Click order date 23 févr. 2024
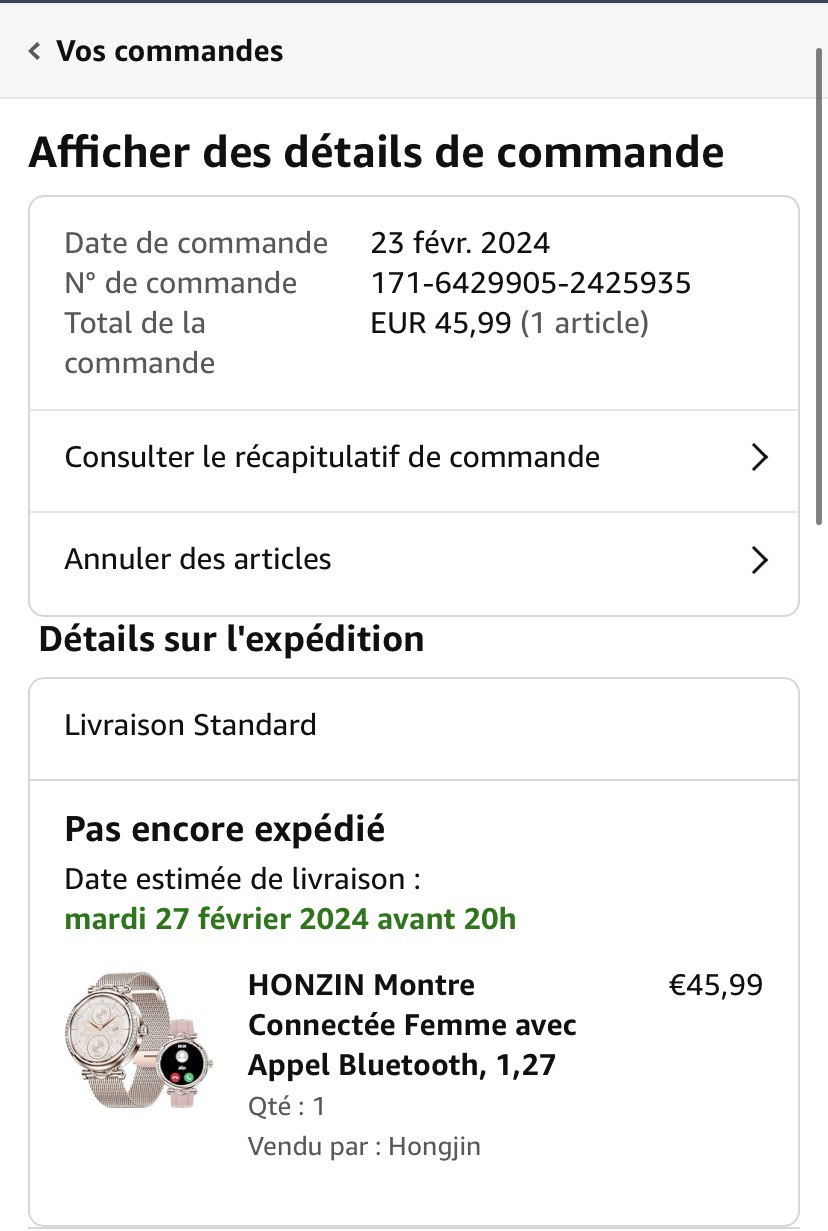828x1231 pixels. pyautogui.click(x=460, y=243)
